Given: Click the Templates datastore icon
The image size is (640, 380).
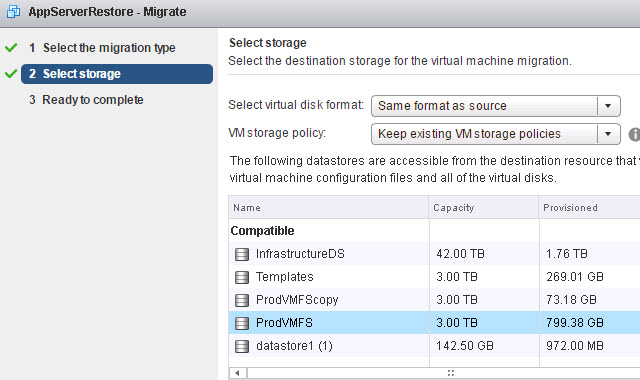Looking at the screenshot, I should point(242,277).
